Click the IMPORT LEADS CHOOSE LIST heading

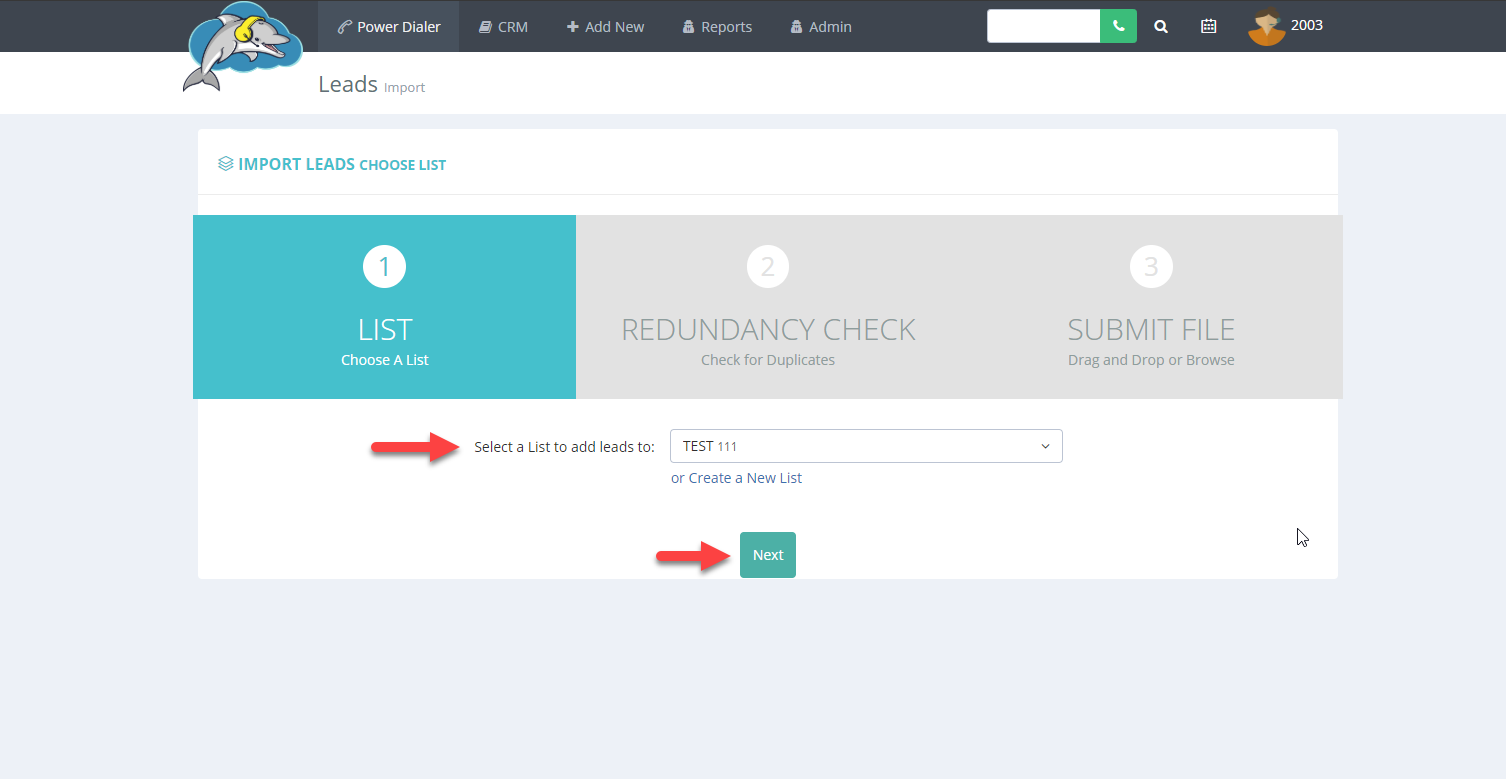coord(332,164)
